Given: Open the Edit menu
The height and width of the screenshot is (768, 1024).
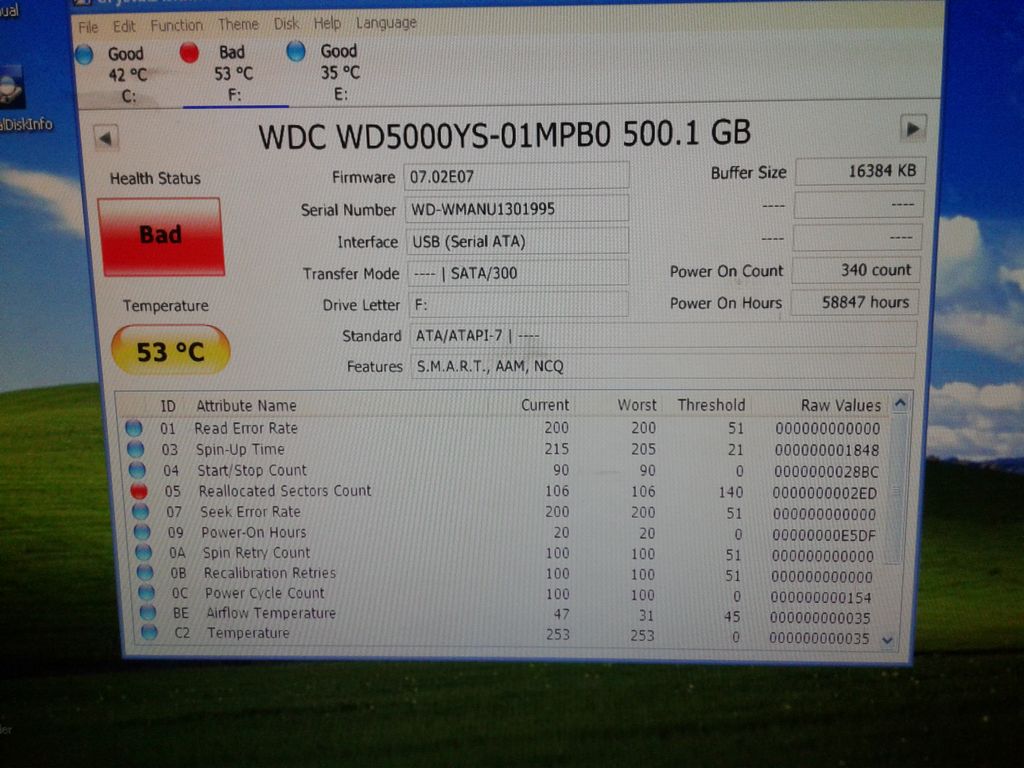Looking at the screenshot, I should pos(123,26).
